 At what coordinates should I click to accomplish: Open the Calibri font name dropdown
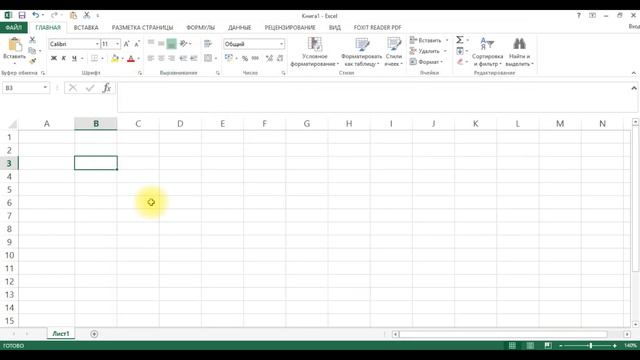click(97, 44)
